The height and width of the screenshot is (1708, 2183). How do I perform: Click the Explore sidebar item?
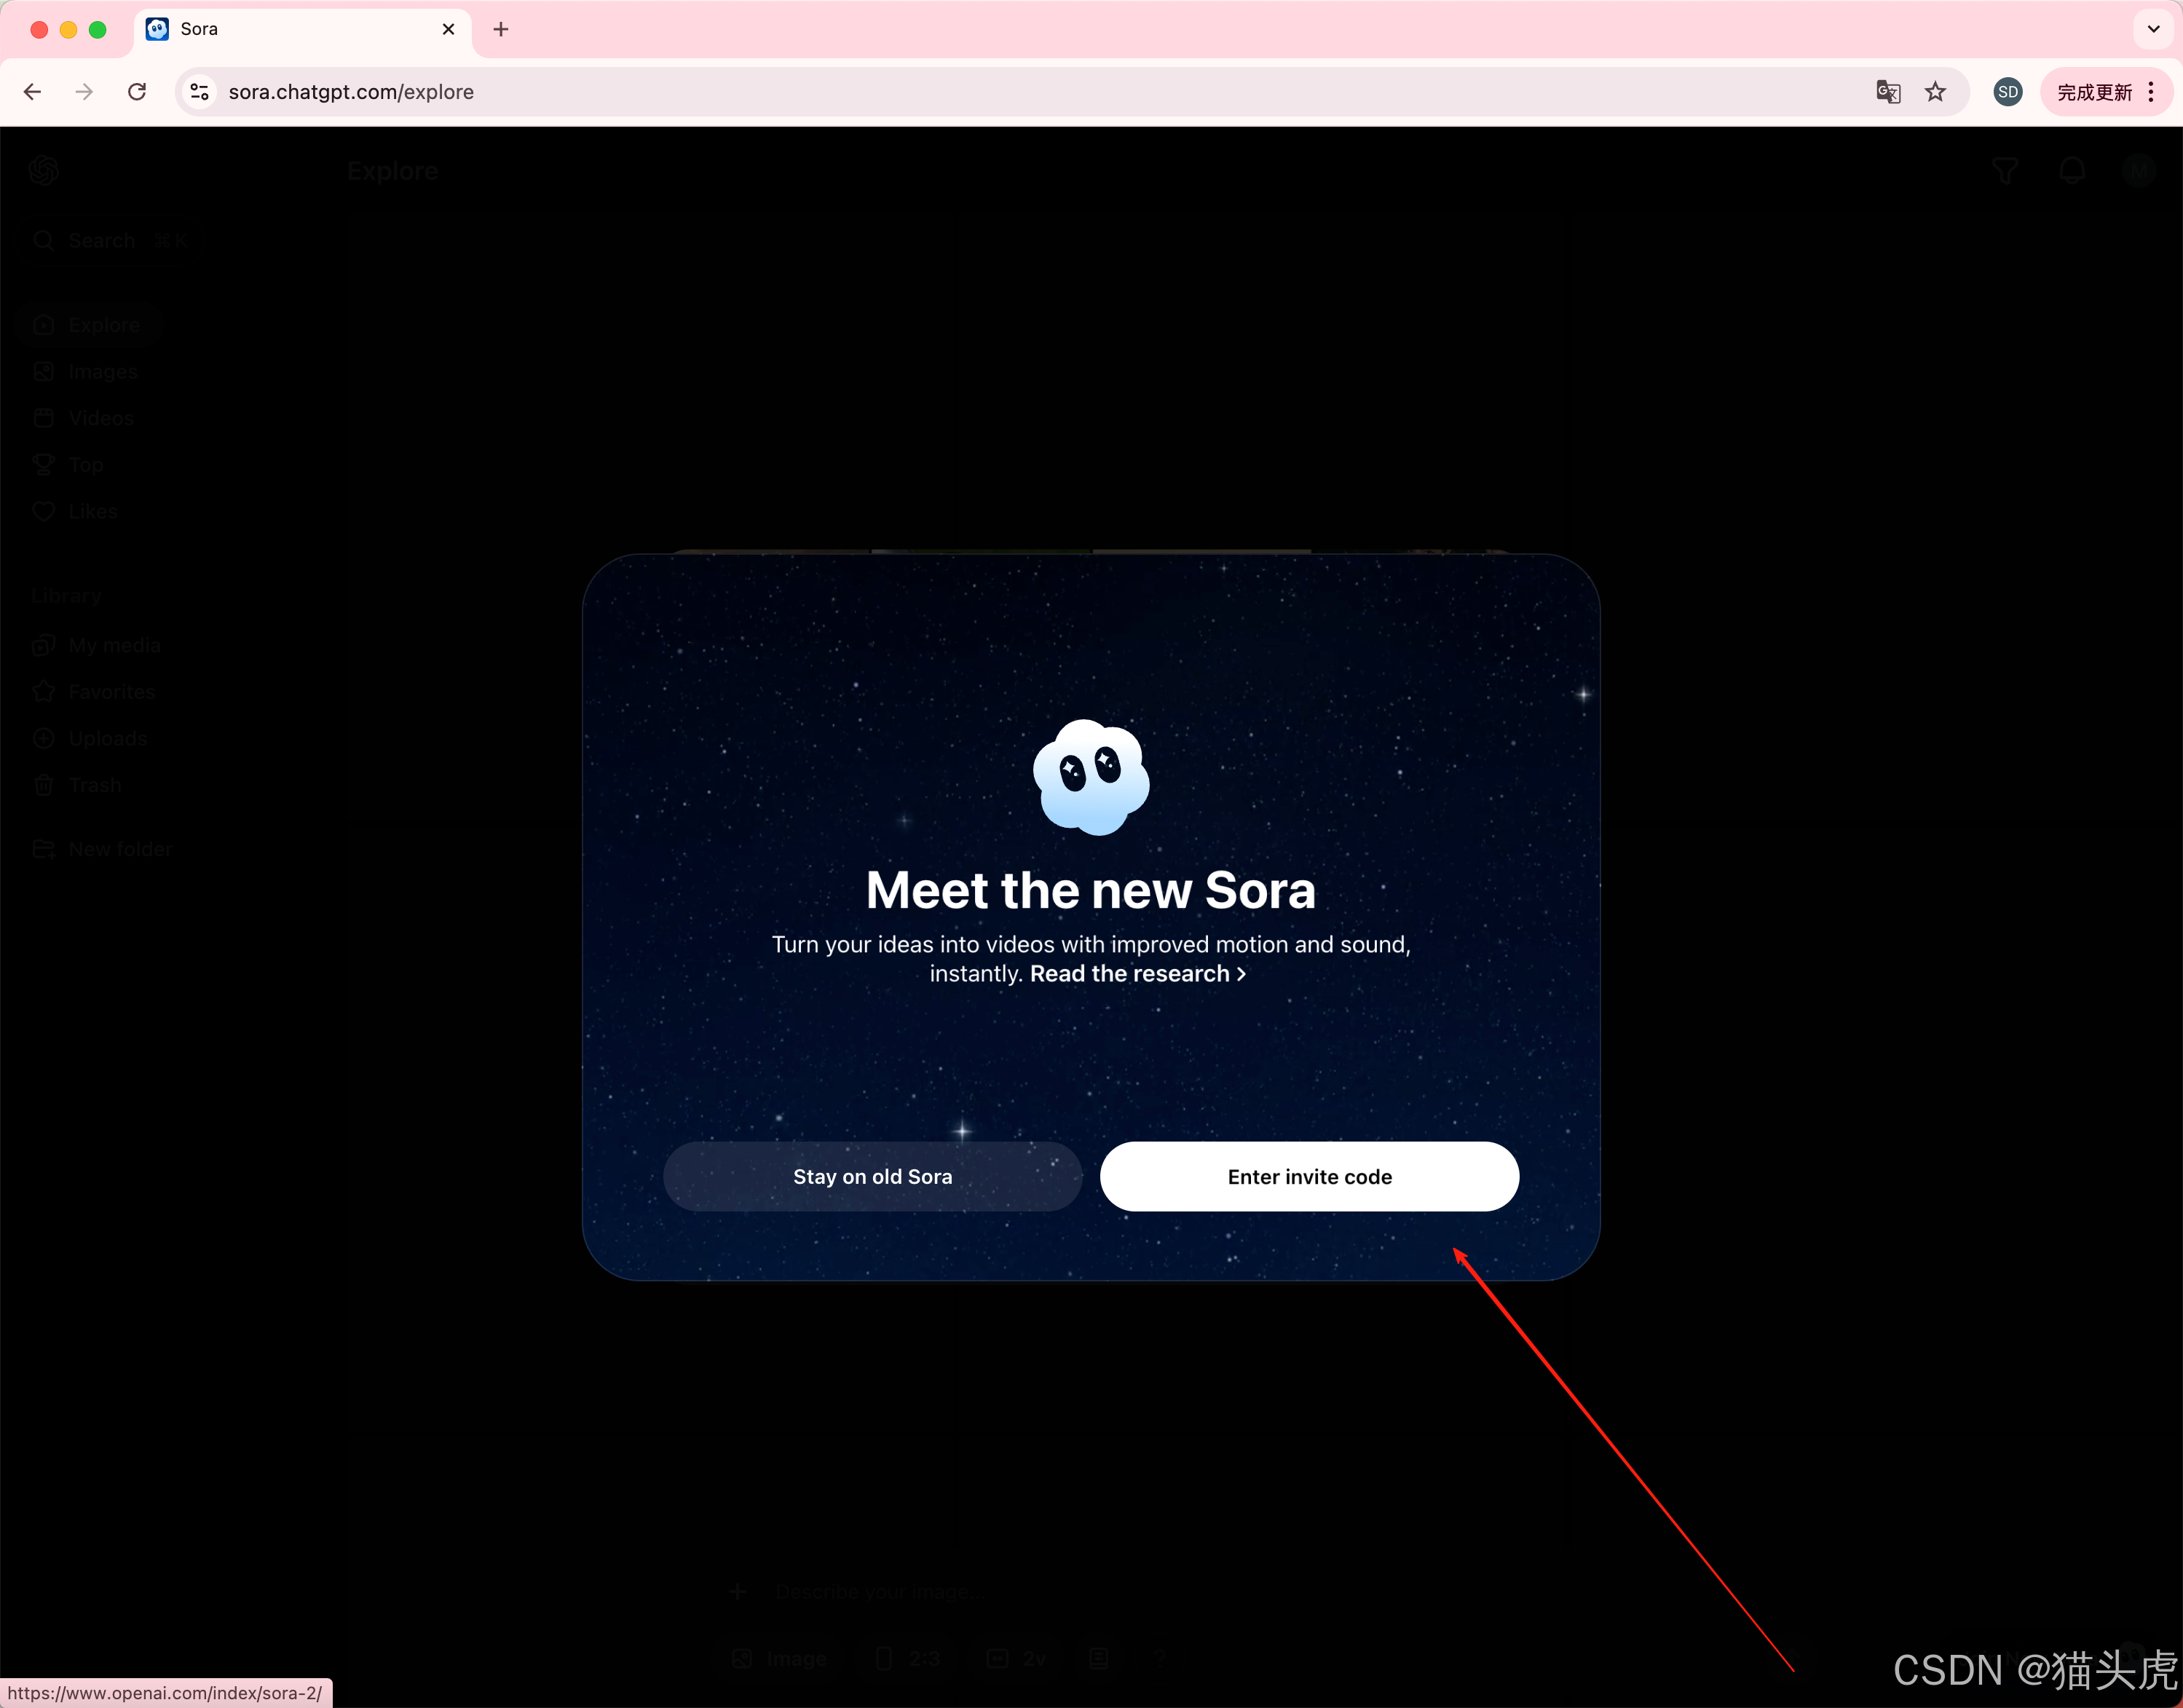coord(103,325)
